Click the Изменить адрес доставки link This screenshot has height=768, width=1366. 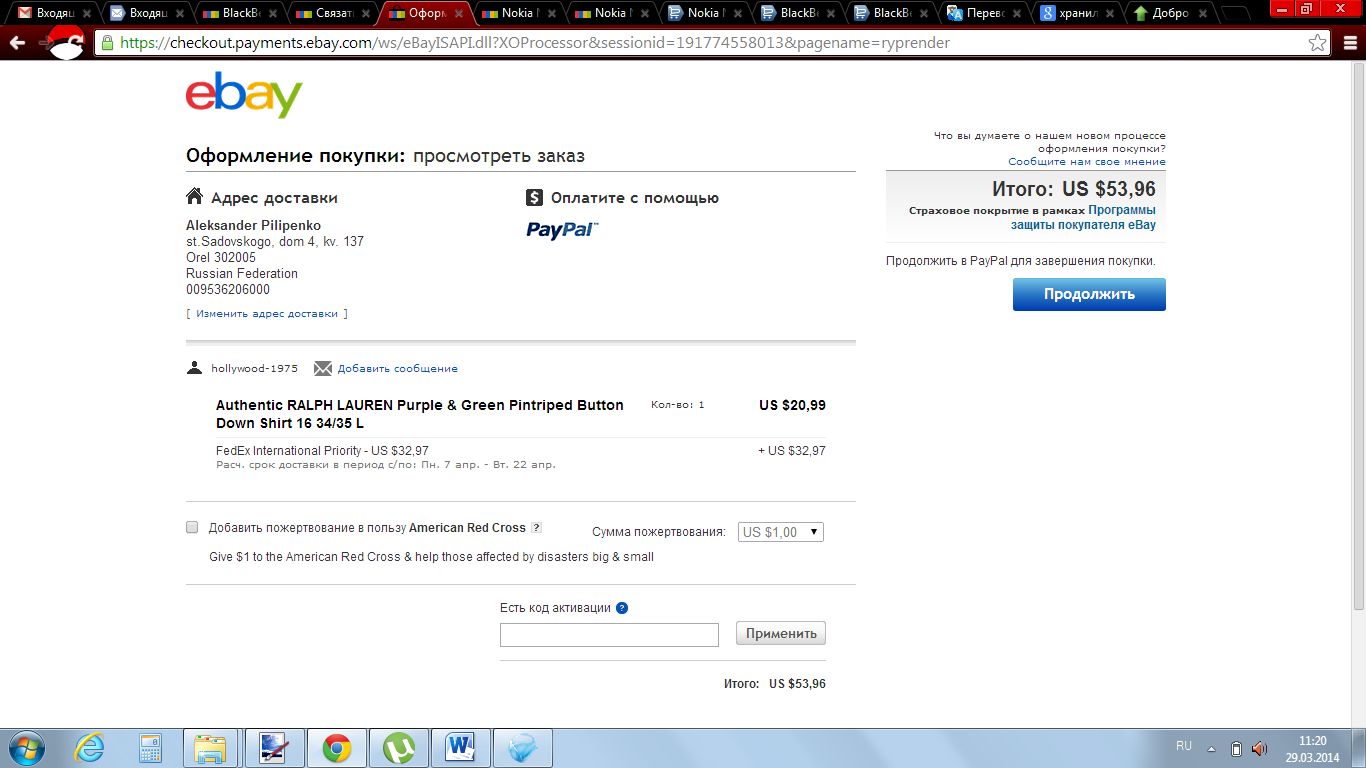267,313
